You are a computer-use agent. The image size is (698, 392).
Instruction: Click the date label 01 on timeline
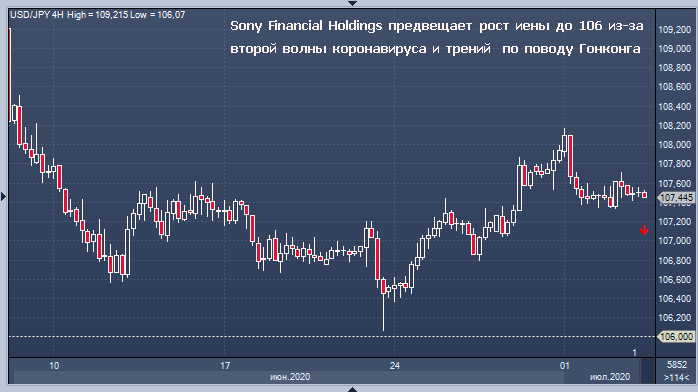click(564, 366)
